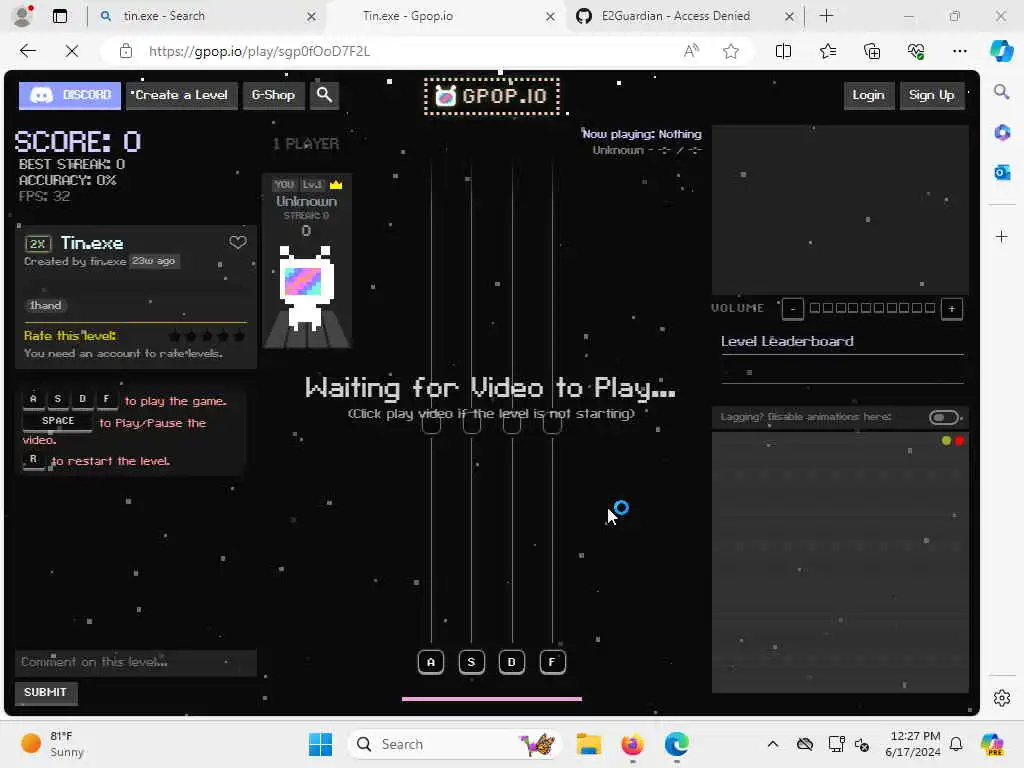Decrease volume with the minus button
The width and height of the screenshot is (1024, 768).
pyautogui.click(x=793, y=309)
